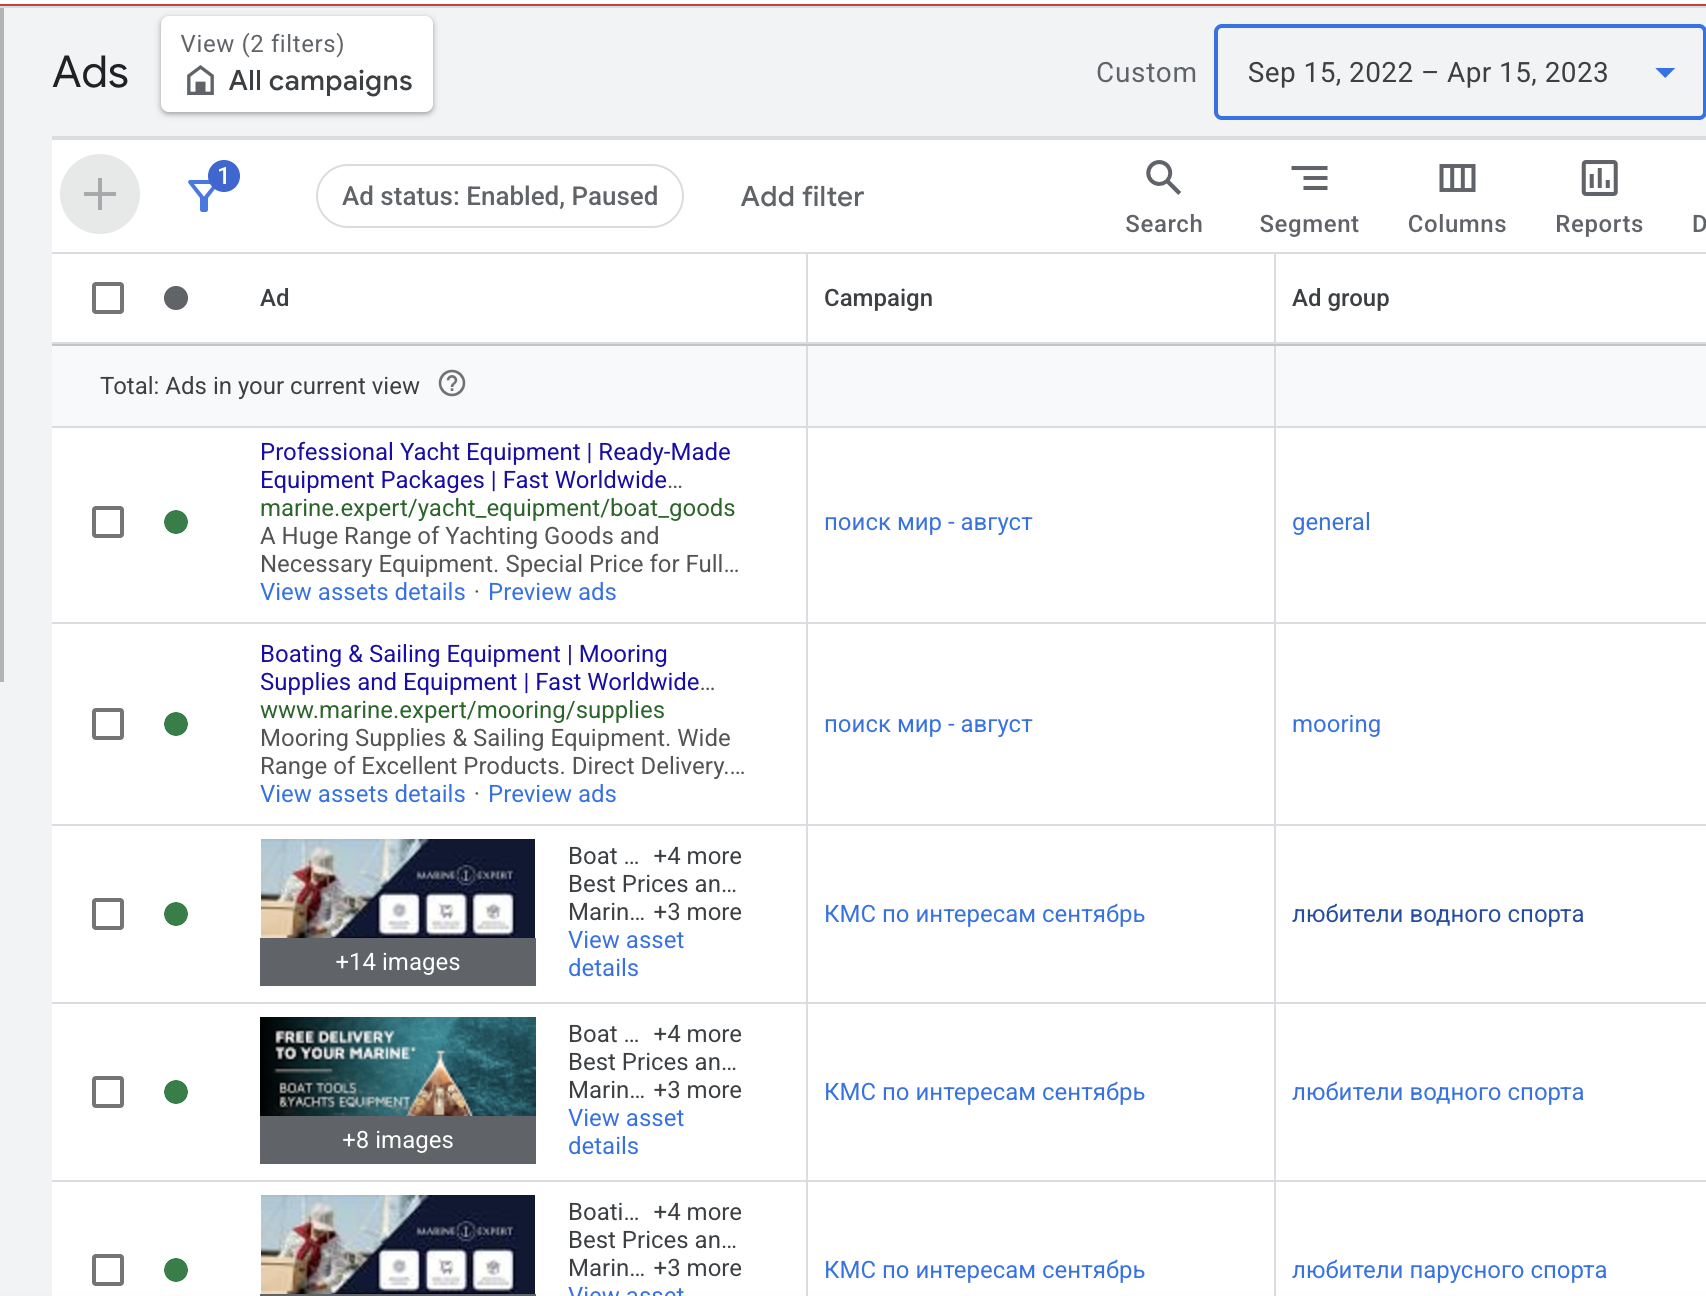Click the Ad status: Enabled, Paused chip
This screenshot has height=1296, width=1706.
(x=500, y=196)
